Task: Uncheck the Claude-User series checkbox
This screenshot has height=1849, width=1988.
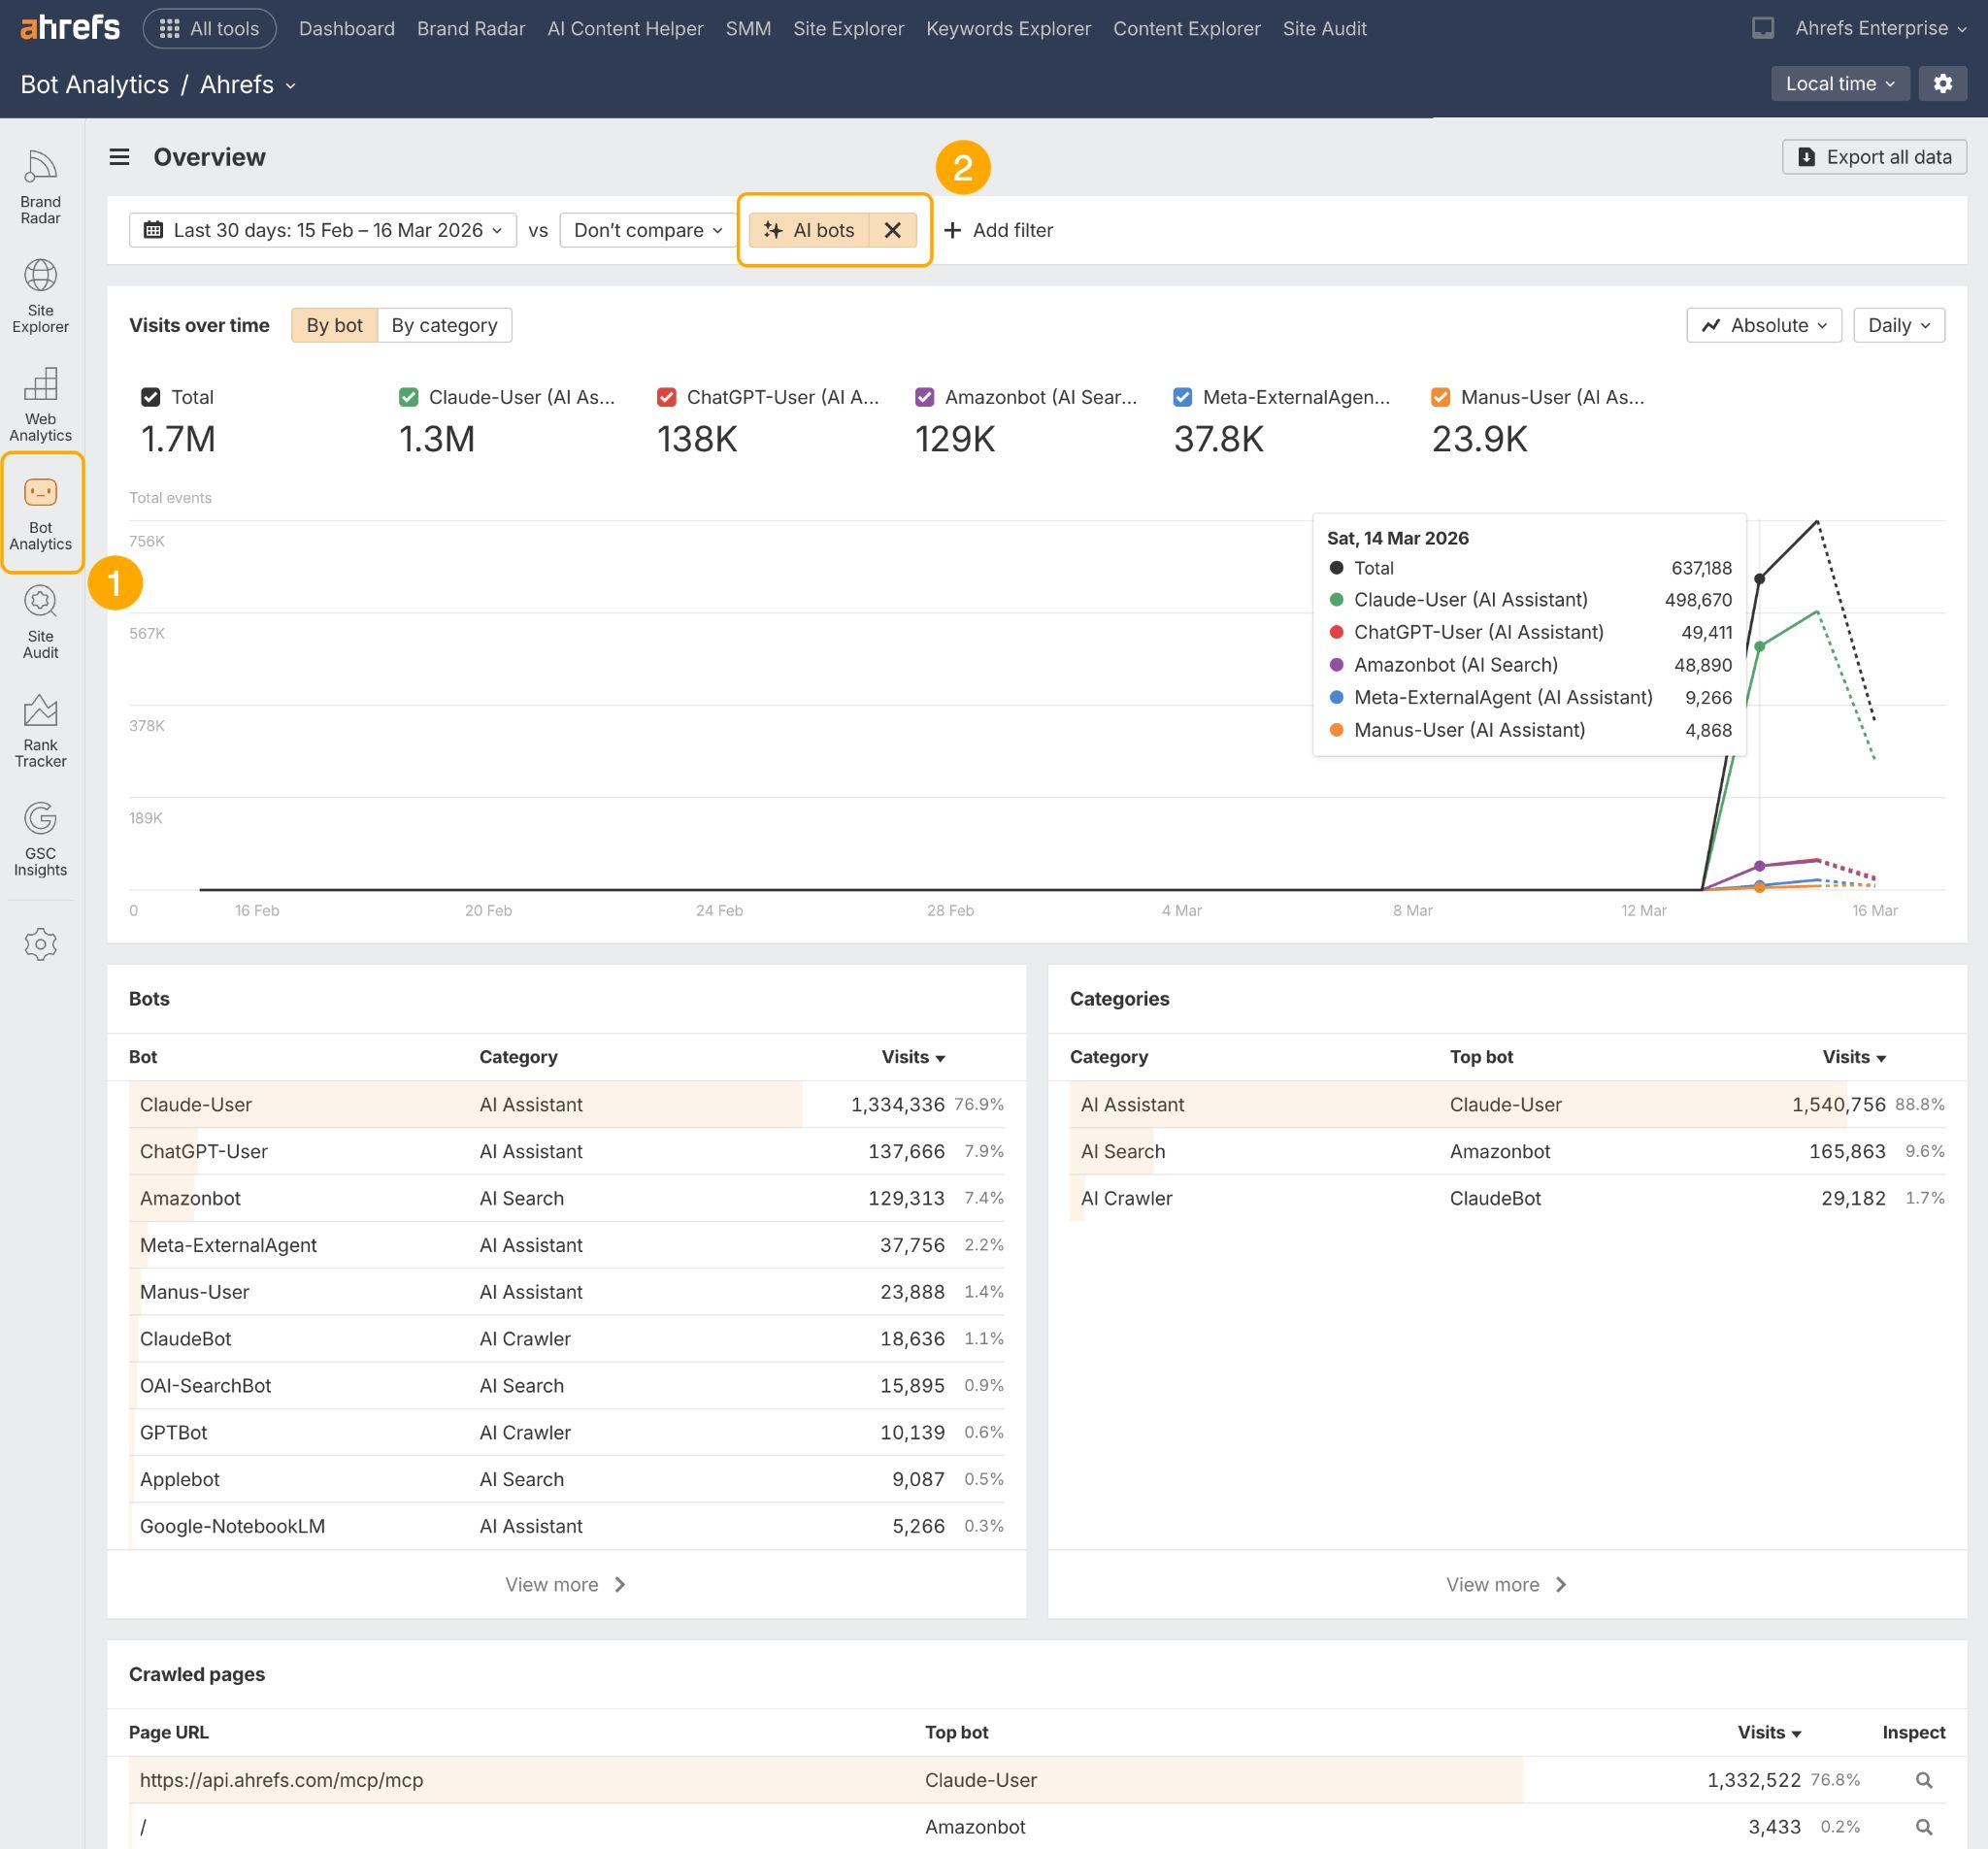Action: [408, 397]
